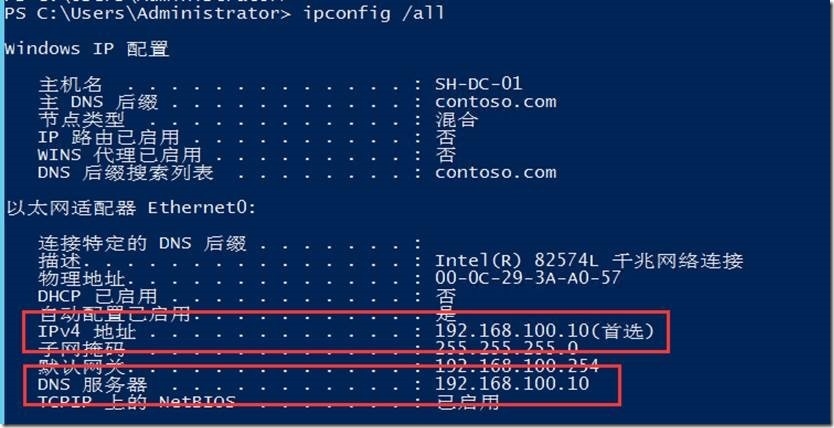Click the WINS 代理已启用 label
The image size is (834, 428).
click(x=119, y=155)
